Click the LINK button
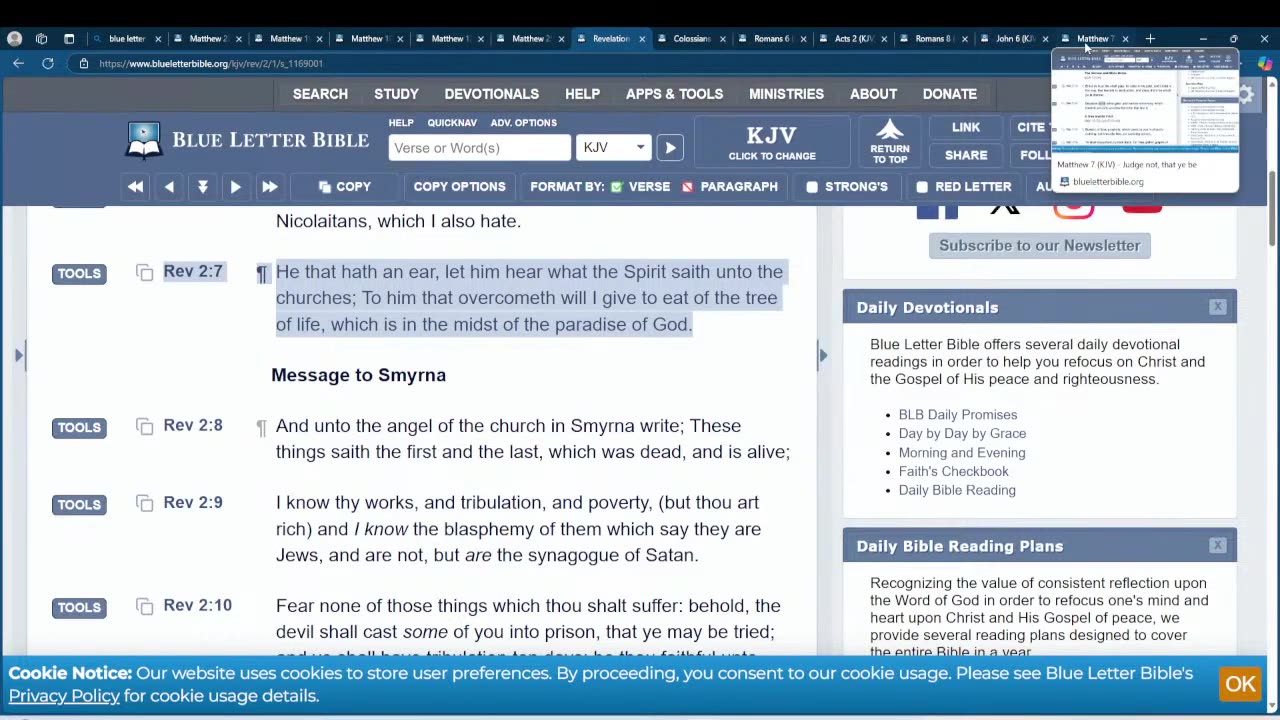 [966, 127]
